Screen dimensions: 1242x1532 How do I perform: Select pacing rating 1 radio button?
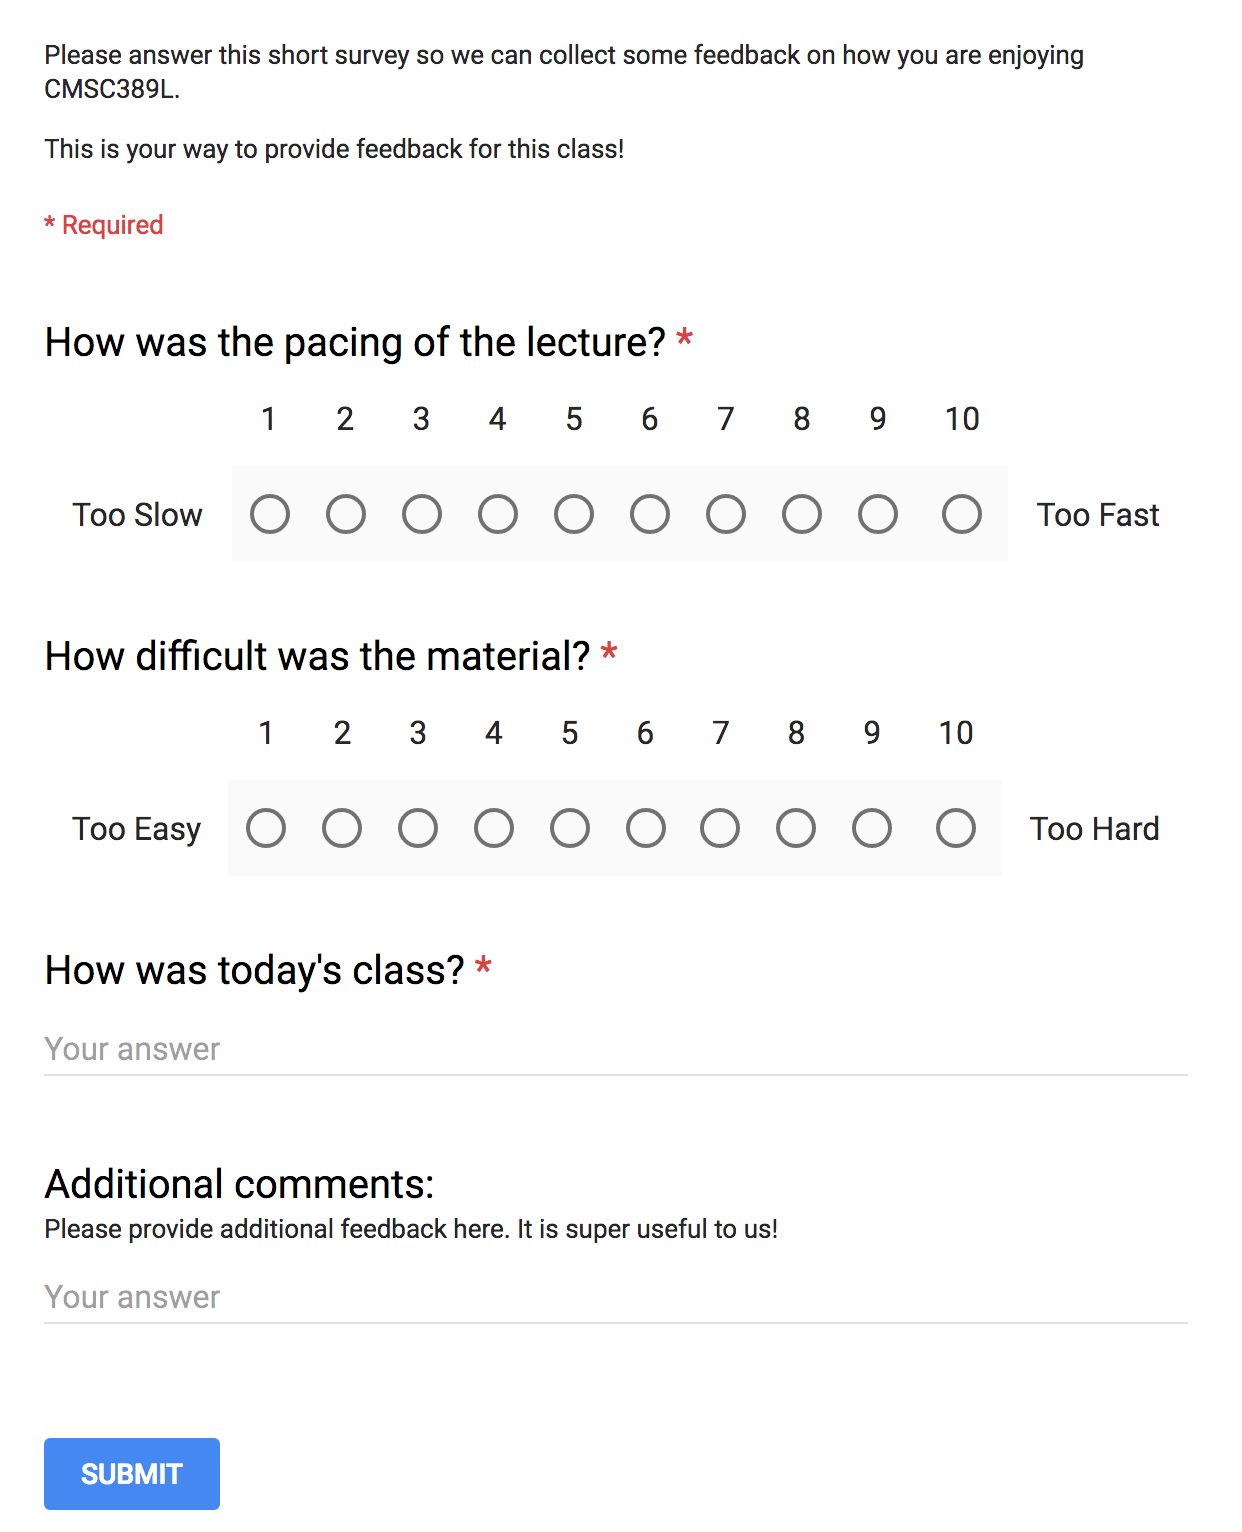click(x=270, y=515)
